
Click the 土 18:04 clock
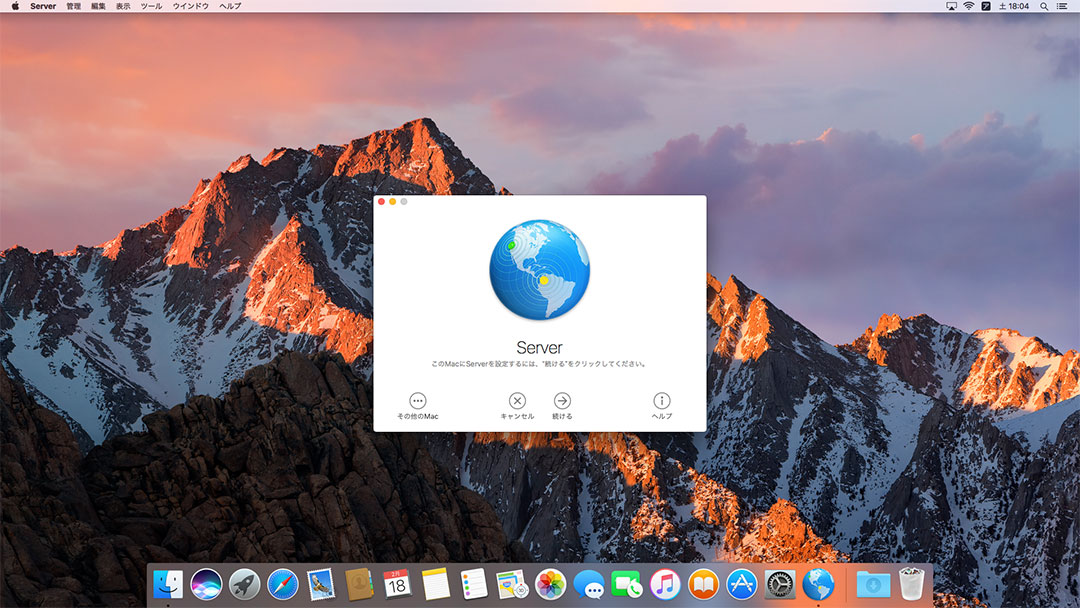(x=1014, y=6)
